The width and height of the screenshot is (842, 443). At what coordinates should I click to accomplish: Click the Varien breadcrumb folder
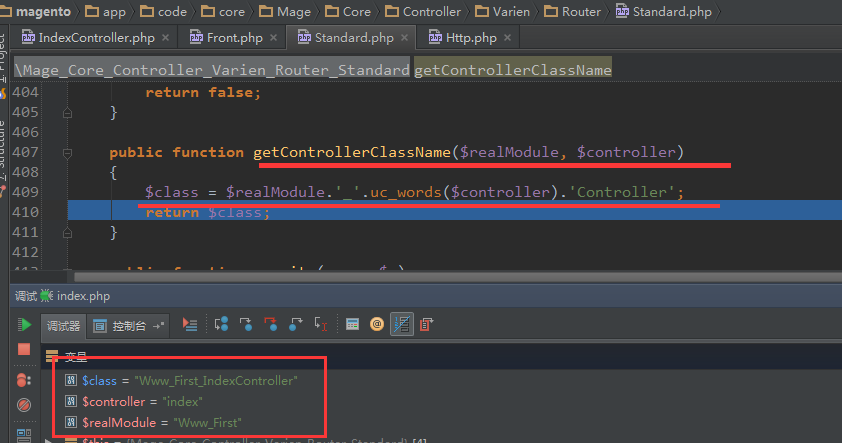point(502,11)
